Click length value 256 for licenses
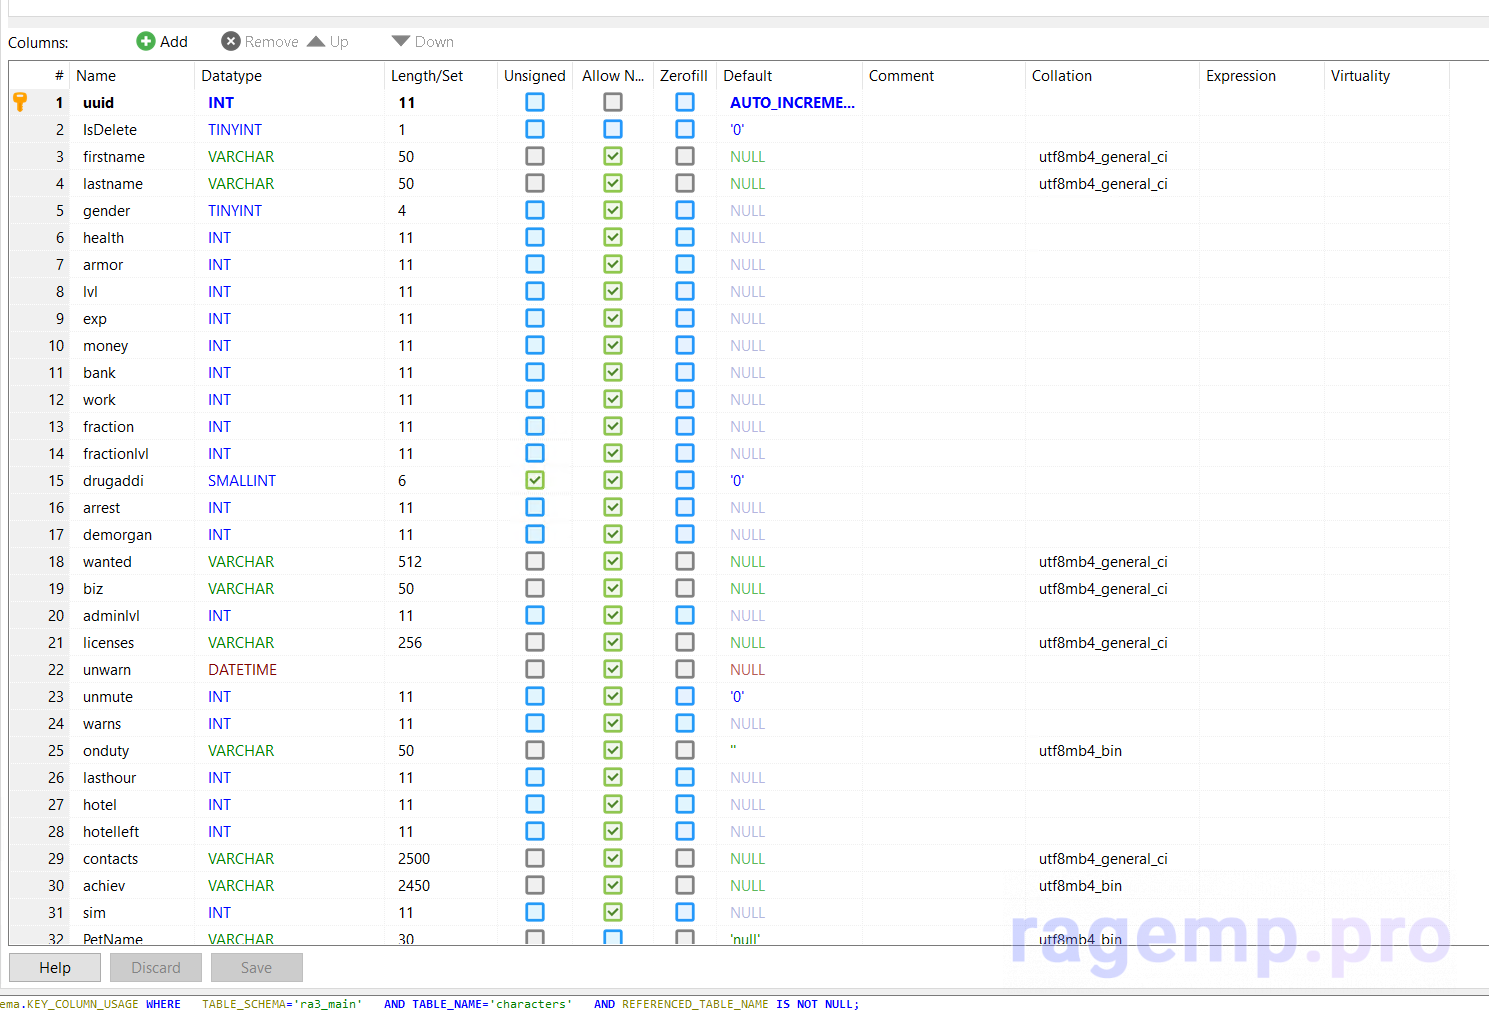This screenshot has height=1020, width=1489. coord(410,642)
